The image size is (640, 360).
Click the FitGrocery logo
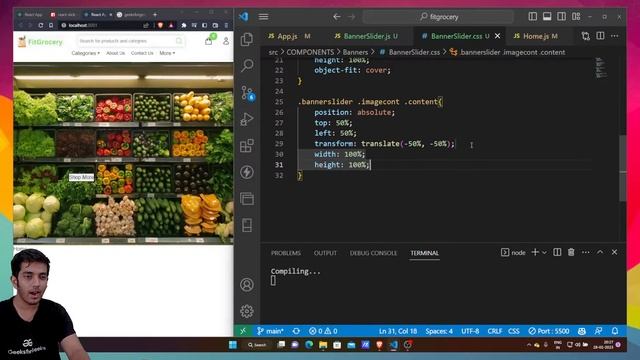pyautogui.click(x=40, y=42)
